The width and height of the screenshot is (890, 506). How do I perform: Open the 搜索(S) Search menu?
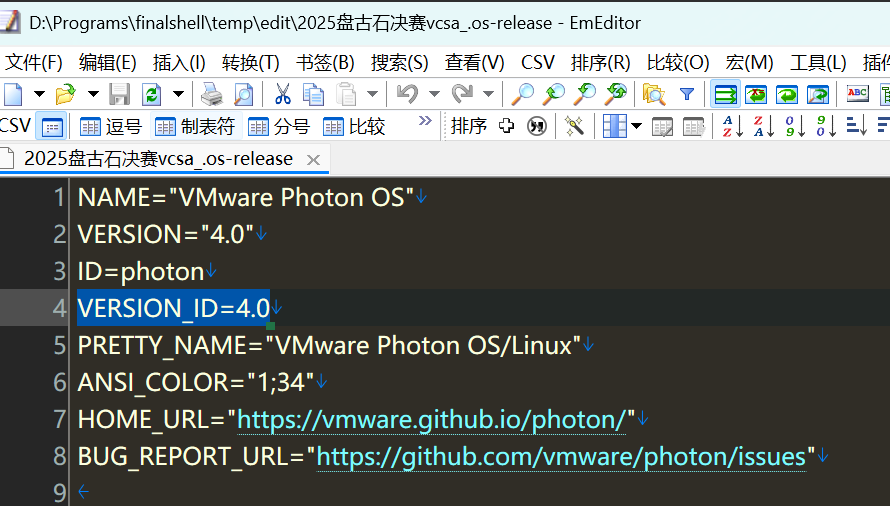(x=400, y=62)
